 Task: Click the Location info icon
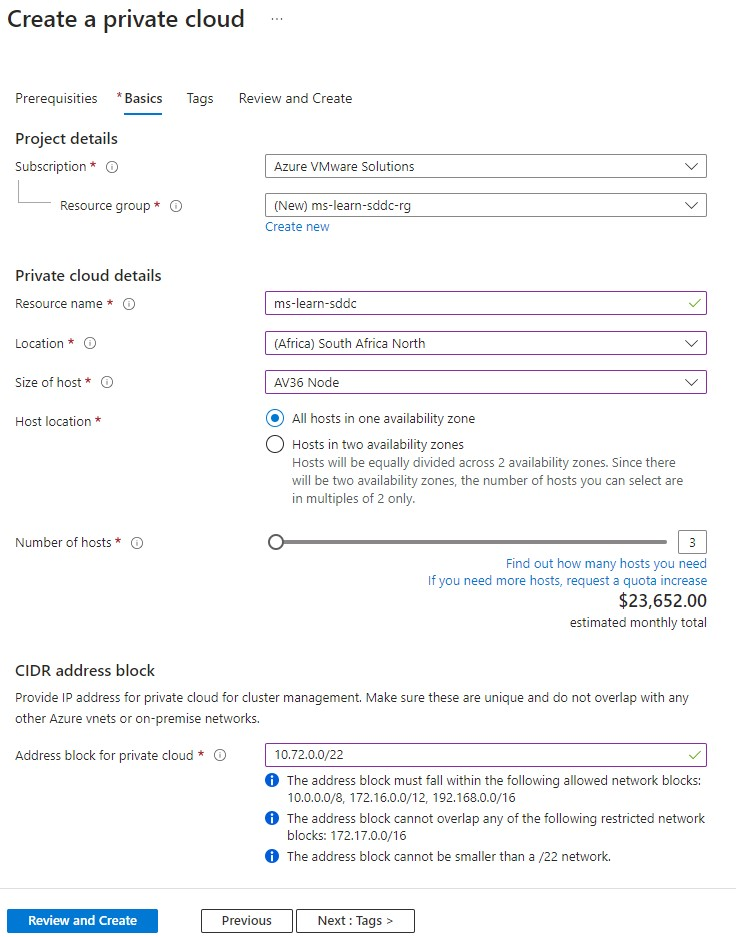[89, 343]
